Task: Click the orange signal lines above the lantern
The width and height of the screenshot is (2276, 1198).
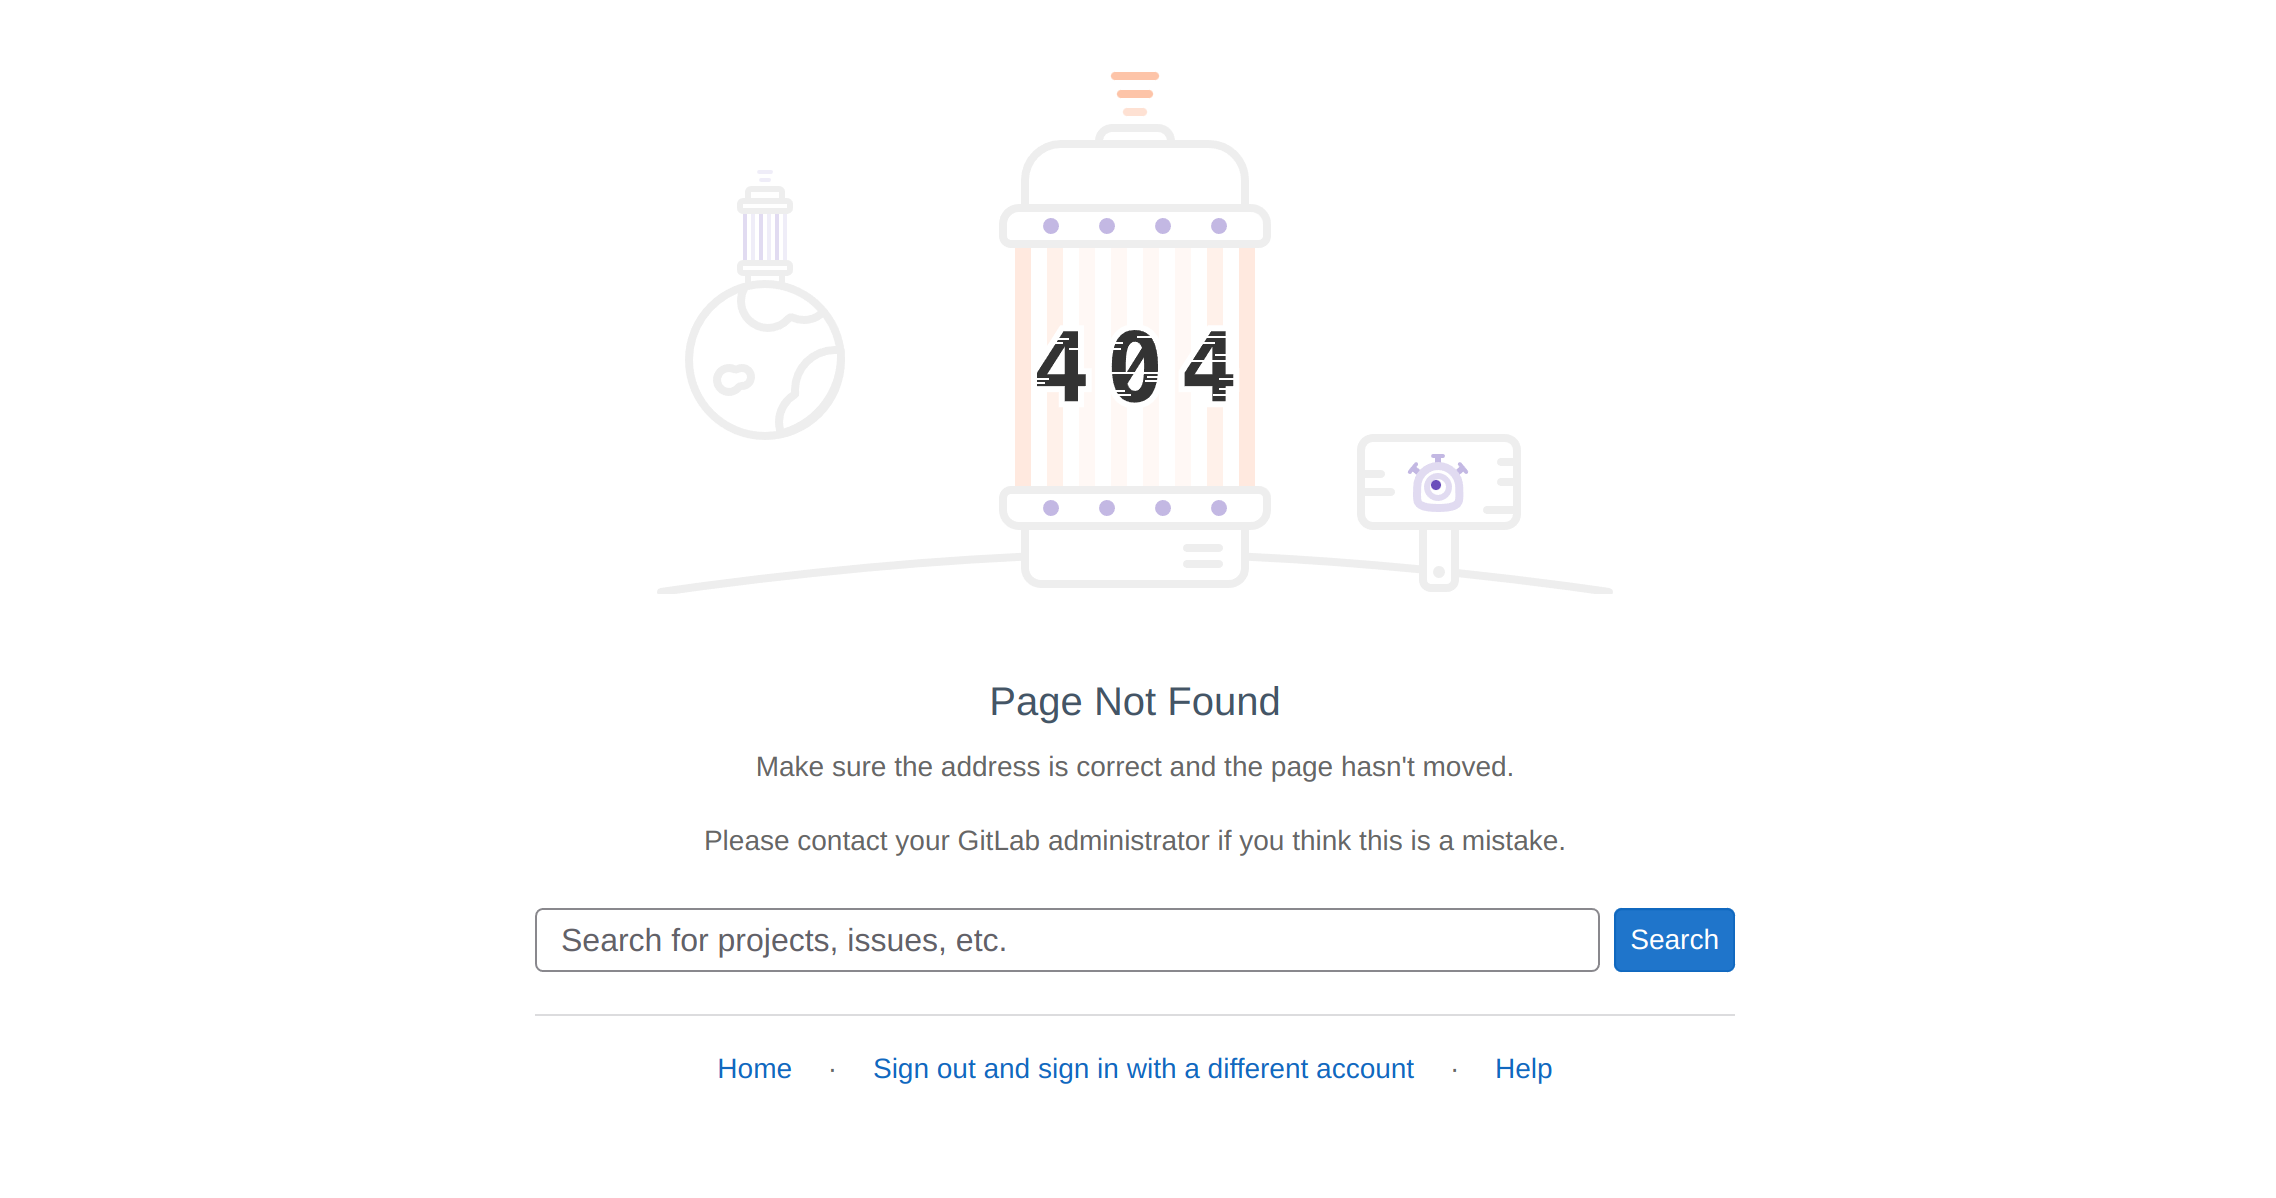Action: 1135,93
